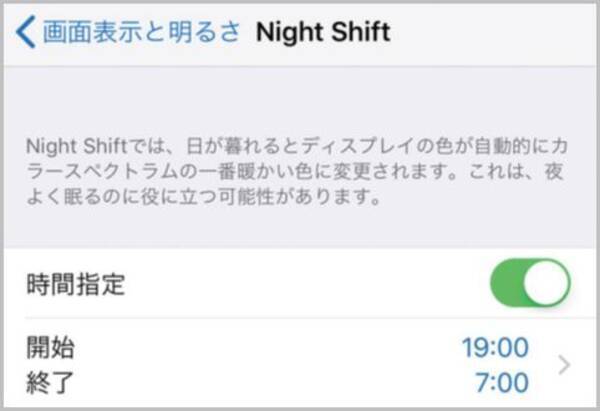
Task: Select the 終了 label
Action: [50, 384]
